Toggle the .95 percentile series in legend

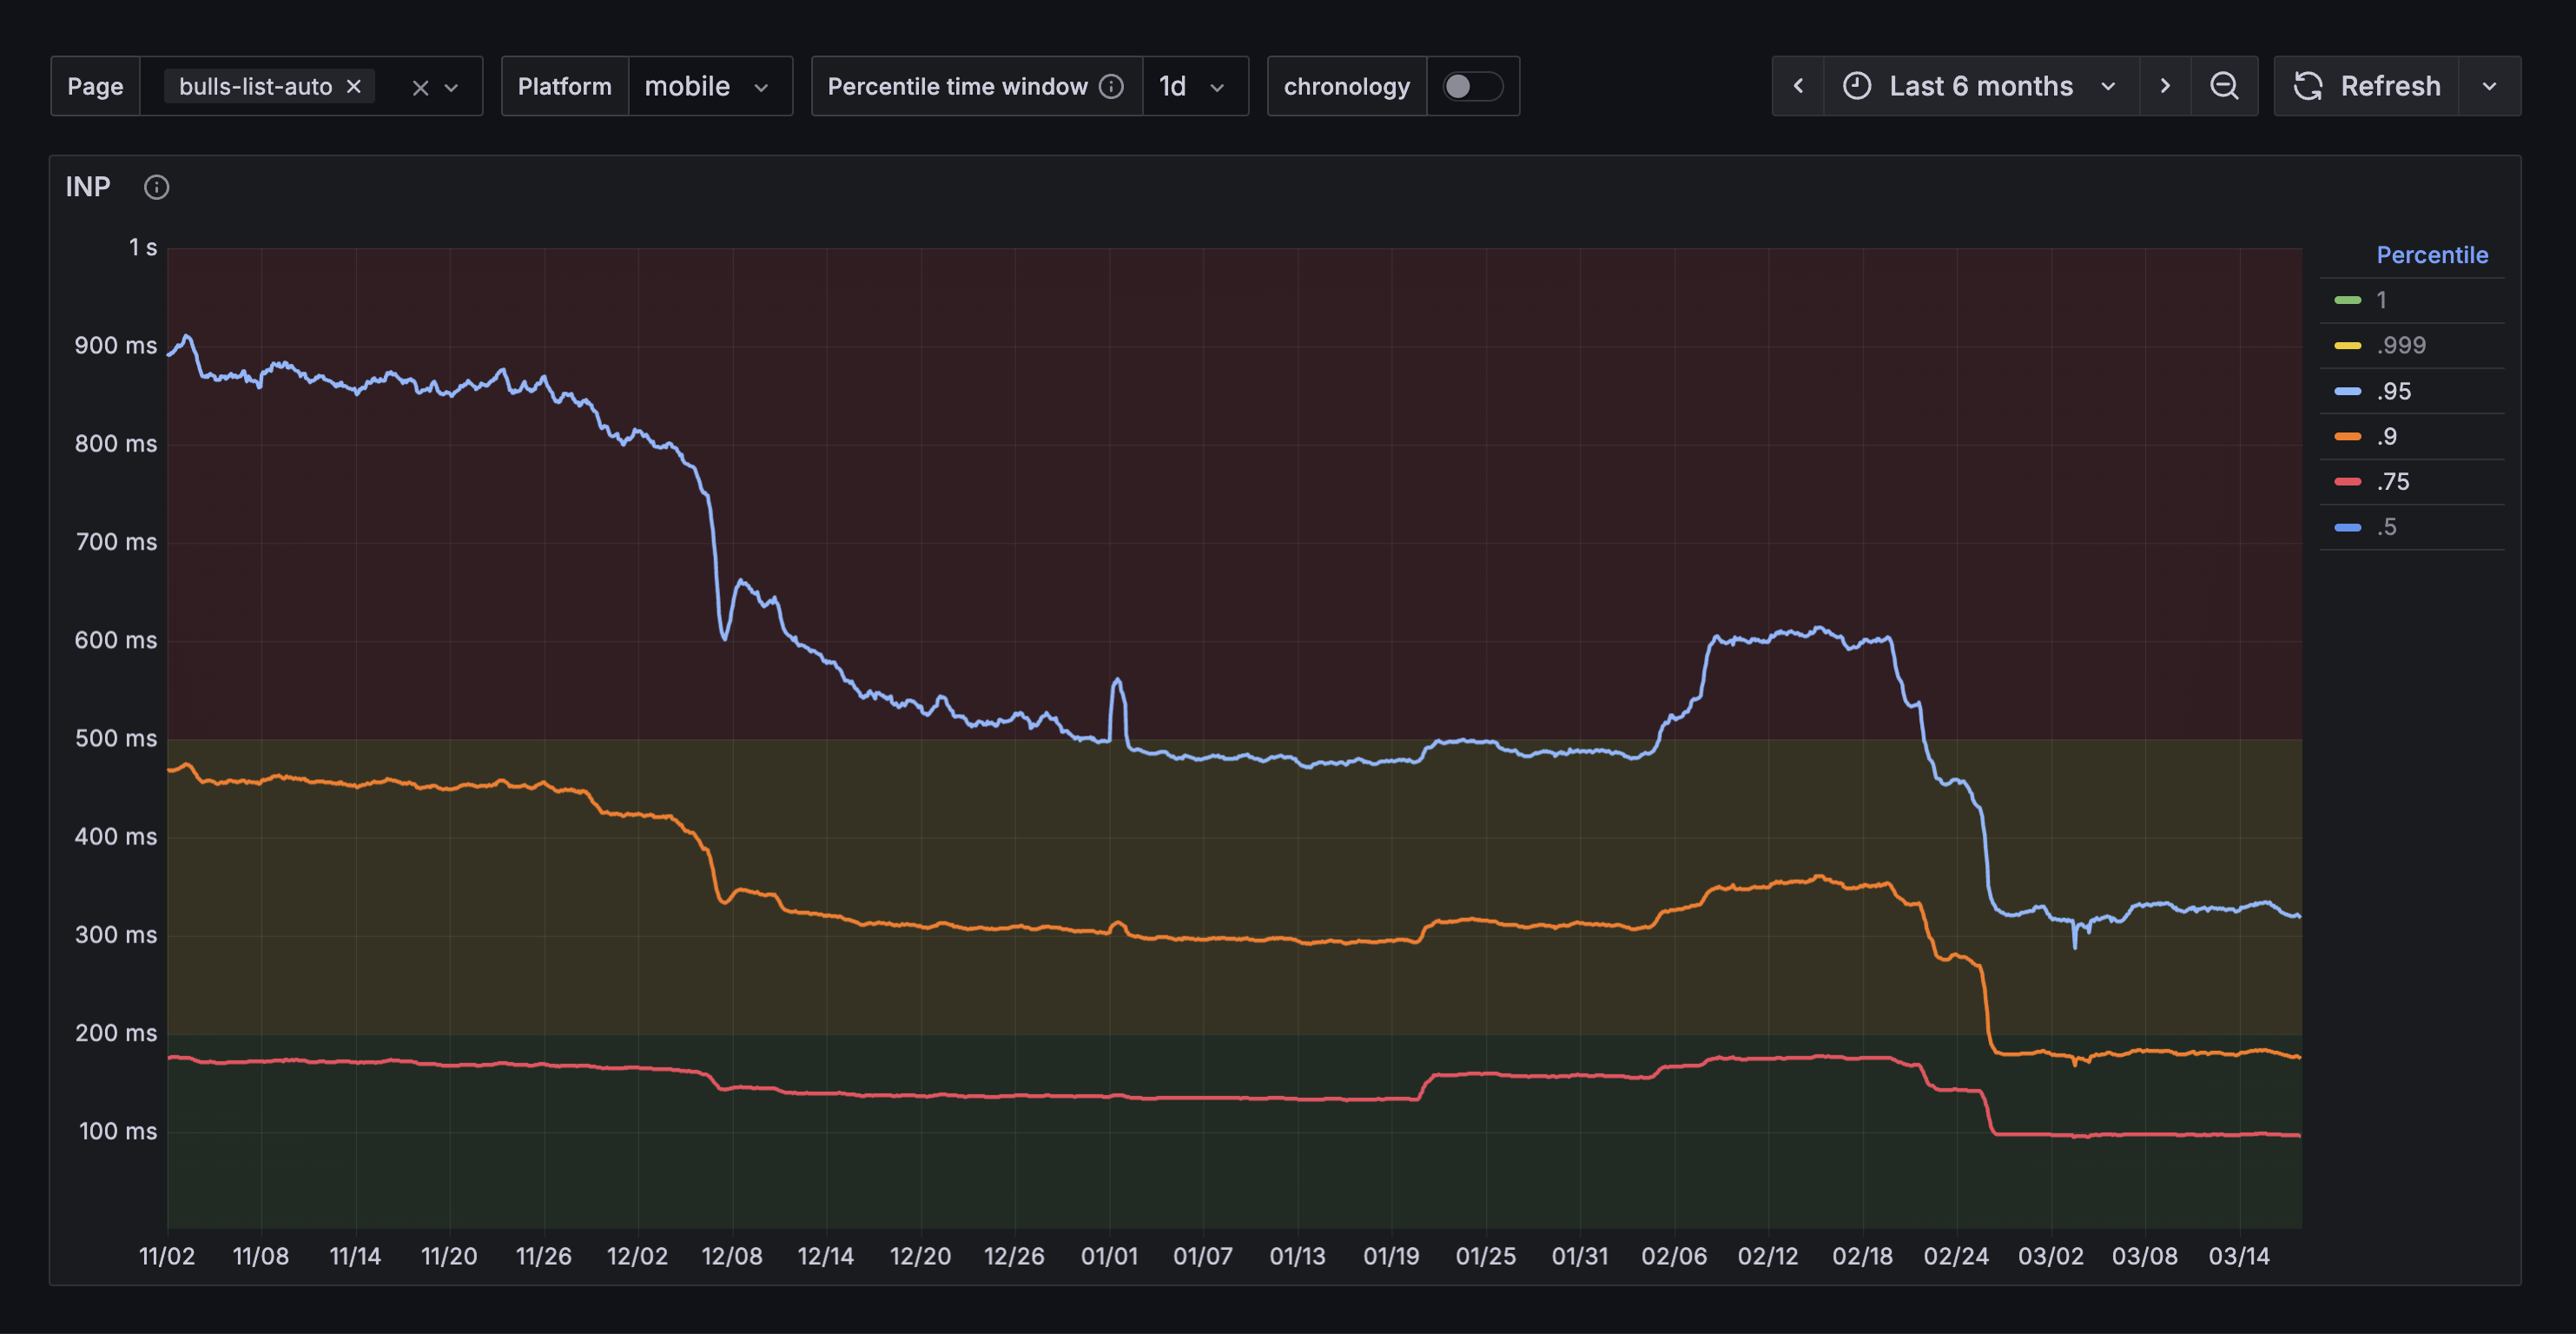point(2393,391)
